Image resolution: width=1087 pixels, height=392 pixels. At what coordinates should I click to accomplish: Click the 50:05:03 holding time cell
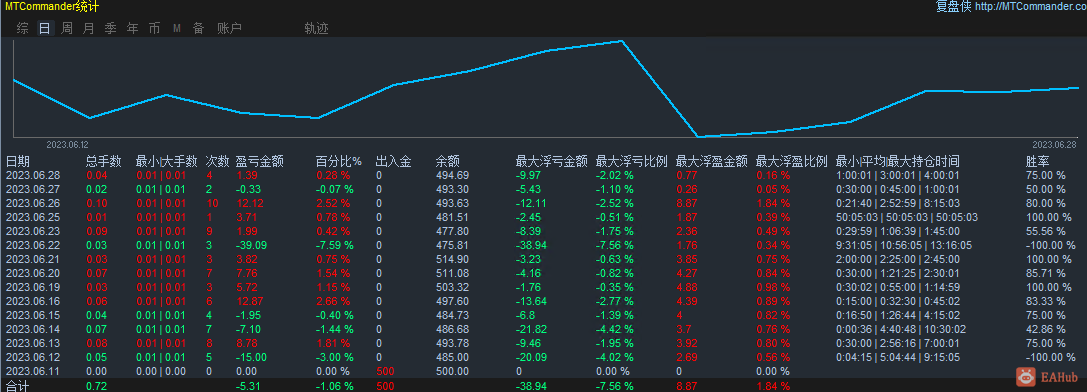(x=907, y=216)
